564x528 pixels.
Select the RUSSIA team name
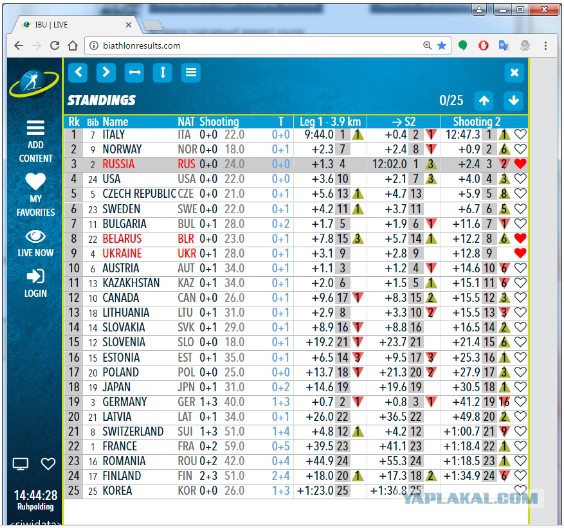(x=118, y=164)
